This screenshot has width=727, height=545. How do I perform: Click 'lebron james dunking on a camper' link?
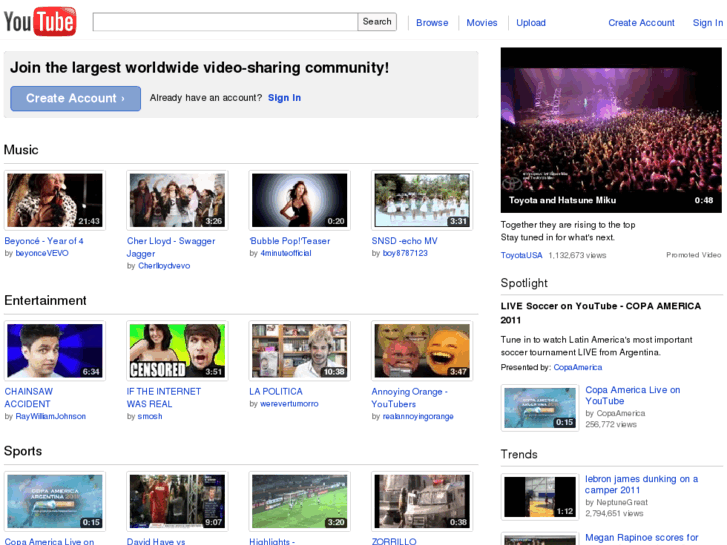point(641,484)
